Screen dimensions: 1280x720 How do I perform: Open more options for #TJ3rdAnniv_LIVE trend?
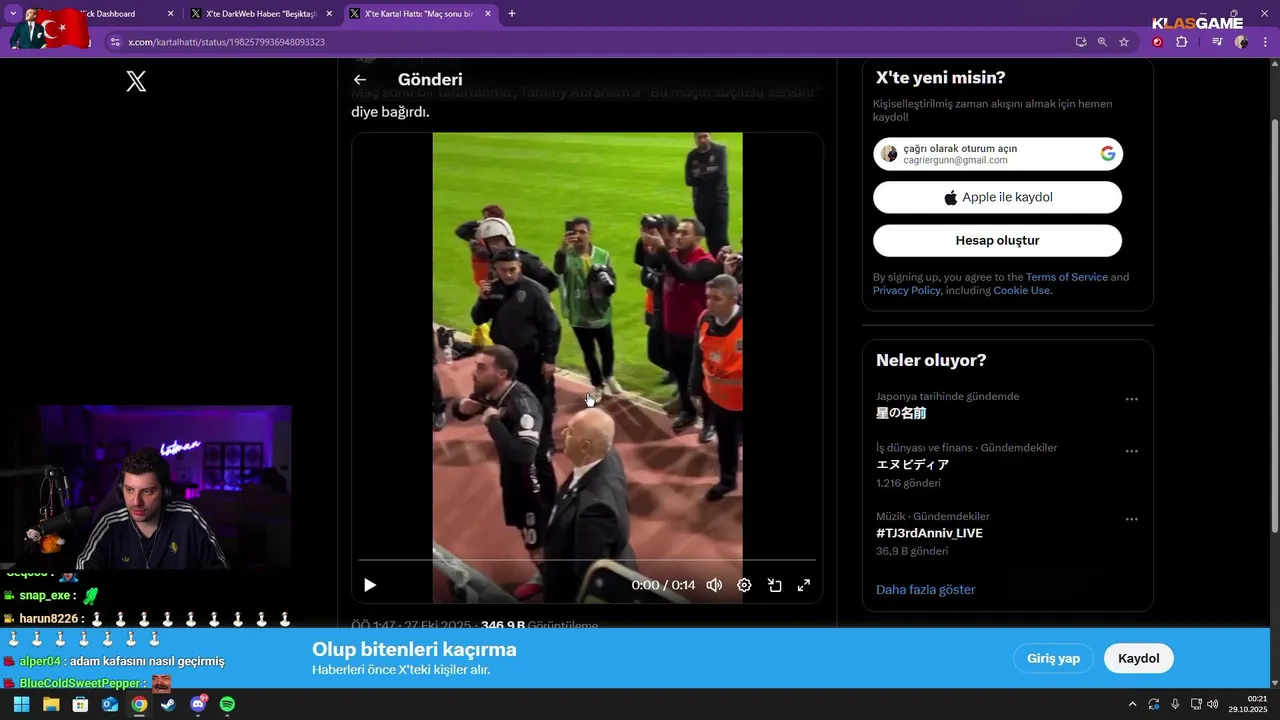coord(1131,520)
